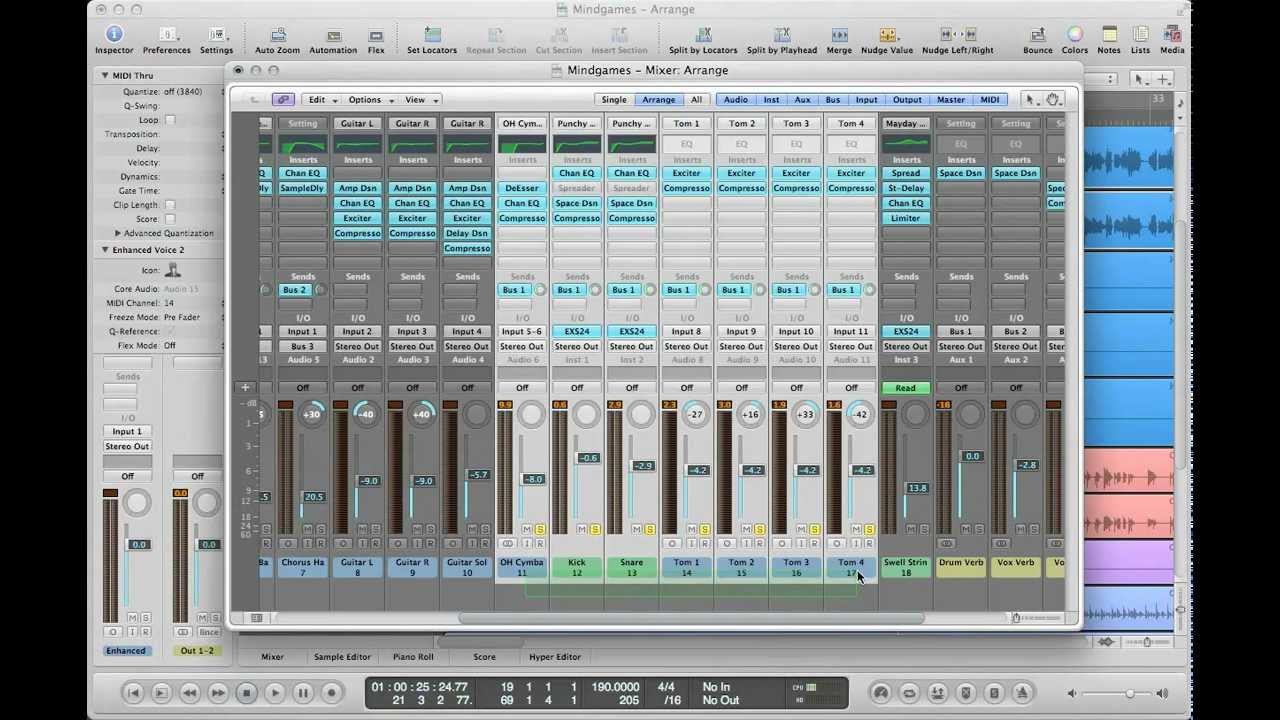This screenshot has height=720, width=1280.
Task: Open Guitar L output Stereo Out menu
Action: (x=357, y=347)
